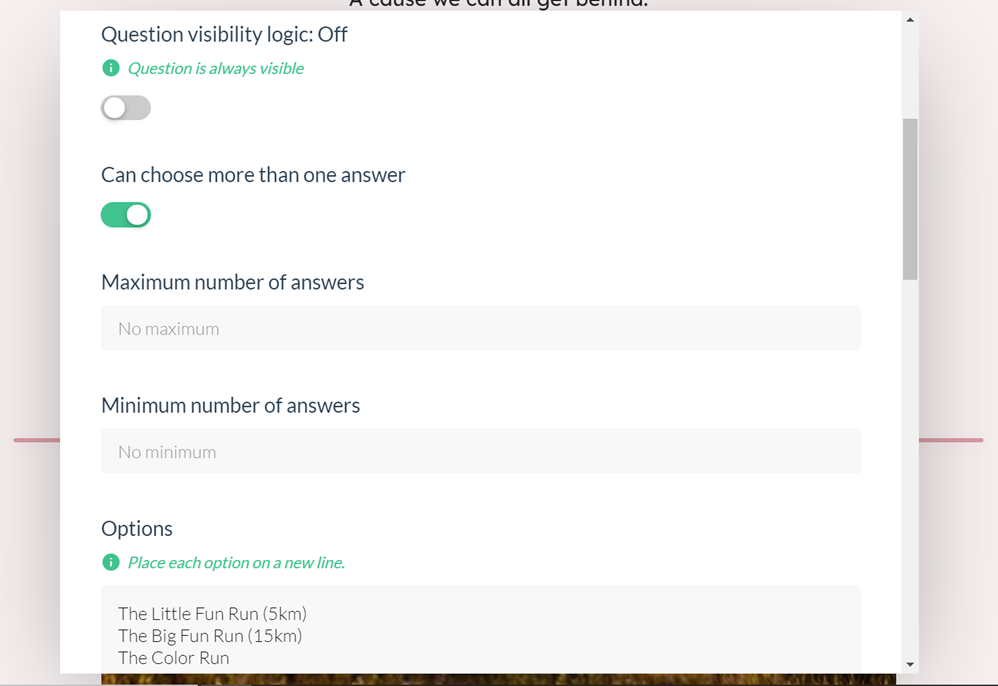Click the 'Maximum number of answers' label
Image resolution: width=998 pixels, height=686 pixels.
(x=232, y=283)
